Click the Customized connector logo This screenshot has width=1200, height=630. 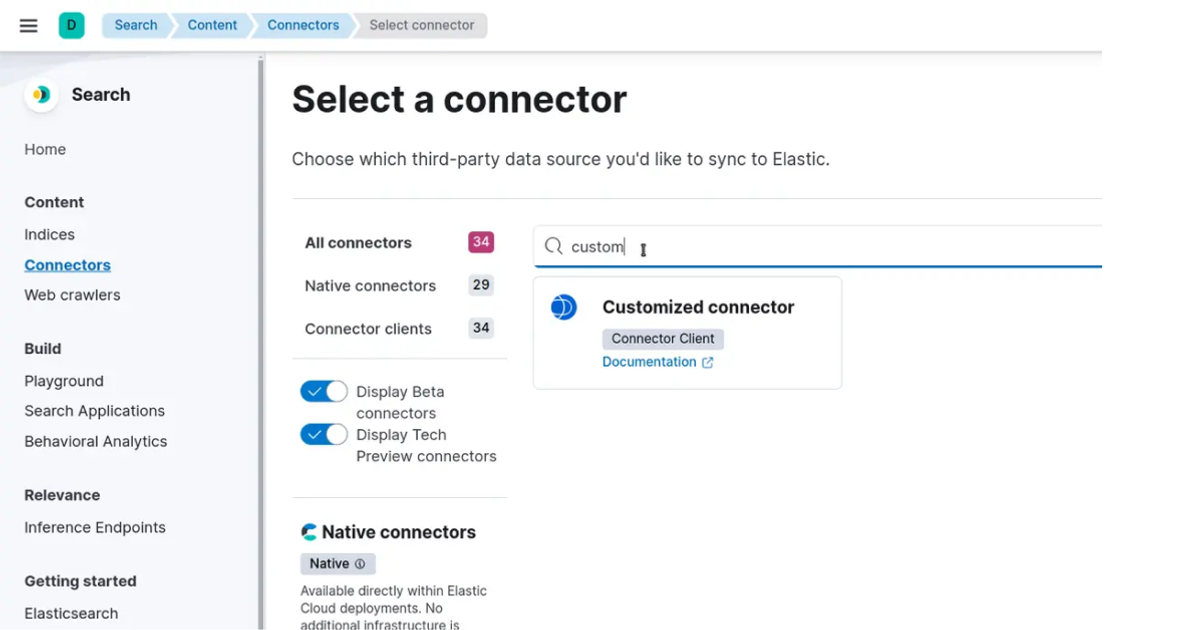point(563,307)
